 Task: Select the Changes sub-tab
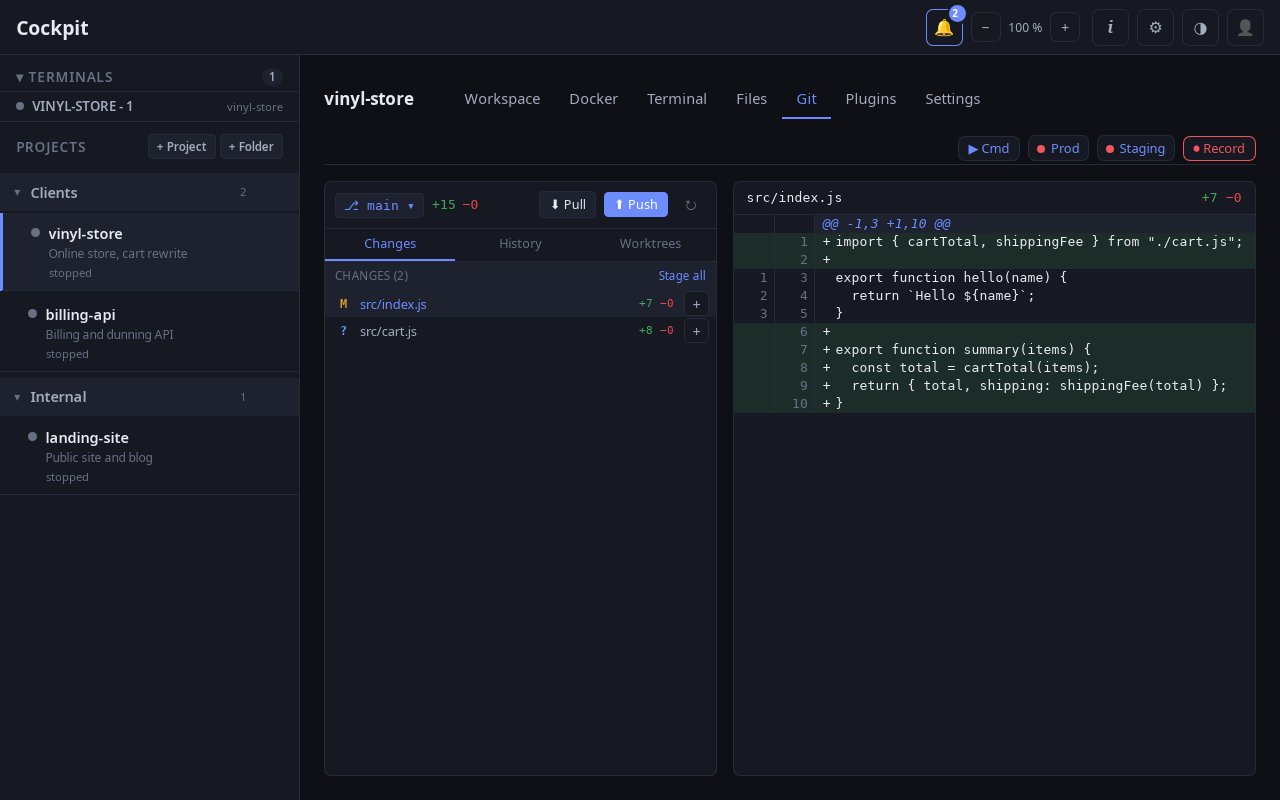pos(390,244)
